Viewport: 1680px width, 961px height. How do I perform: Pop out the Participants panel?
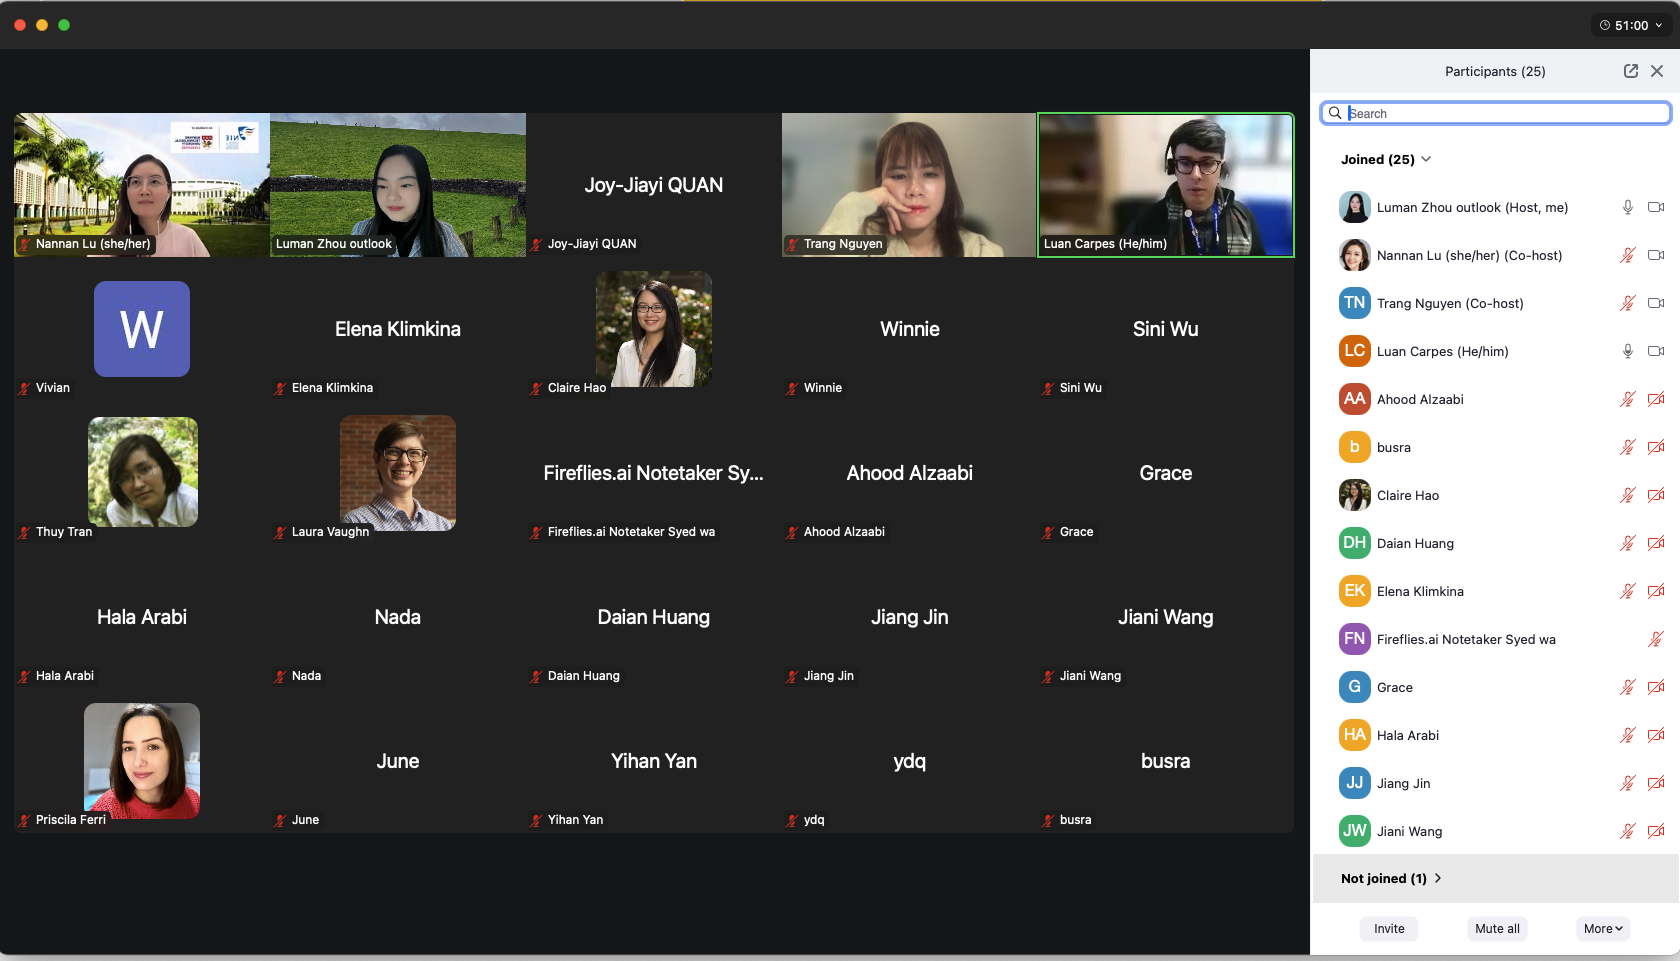click(x=1630, y=71)
